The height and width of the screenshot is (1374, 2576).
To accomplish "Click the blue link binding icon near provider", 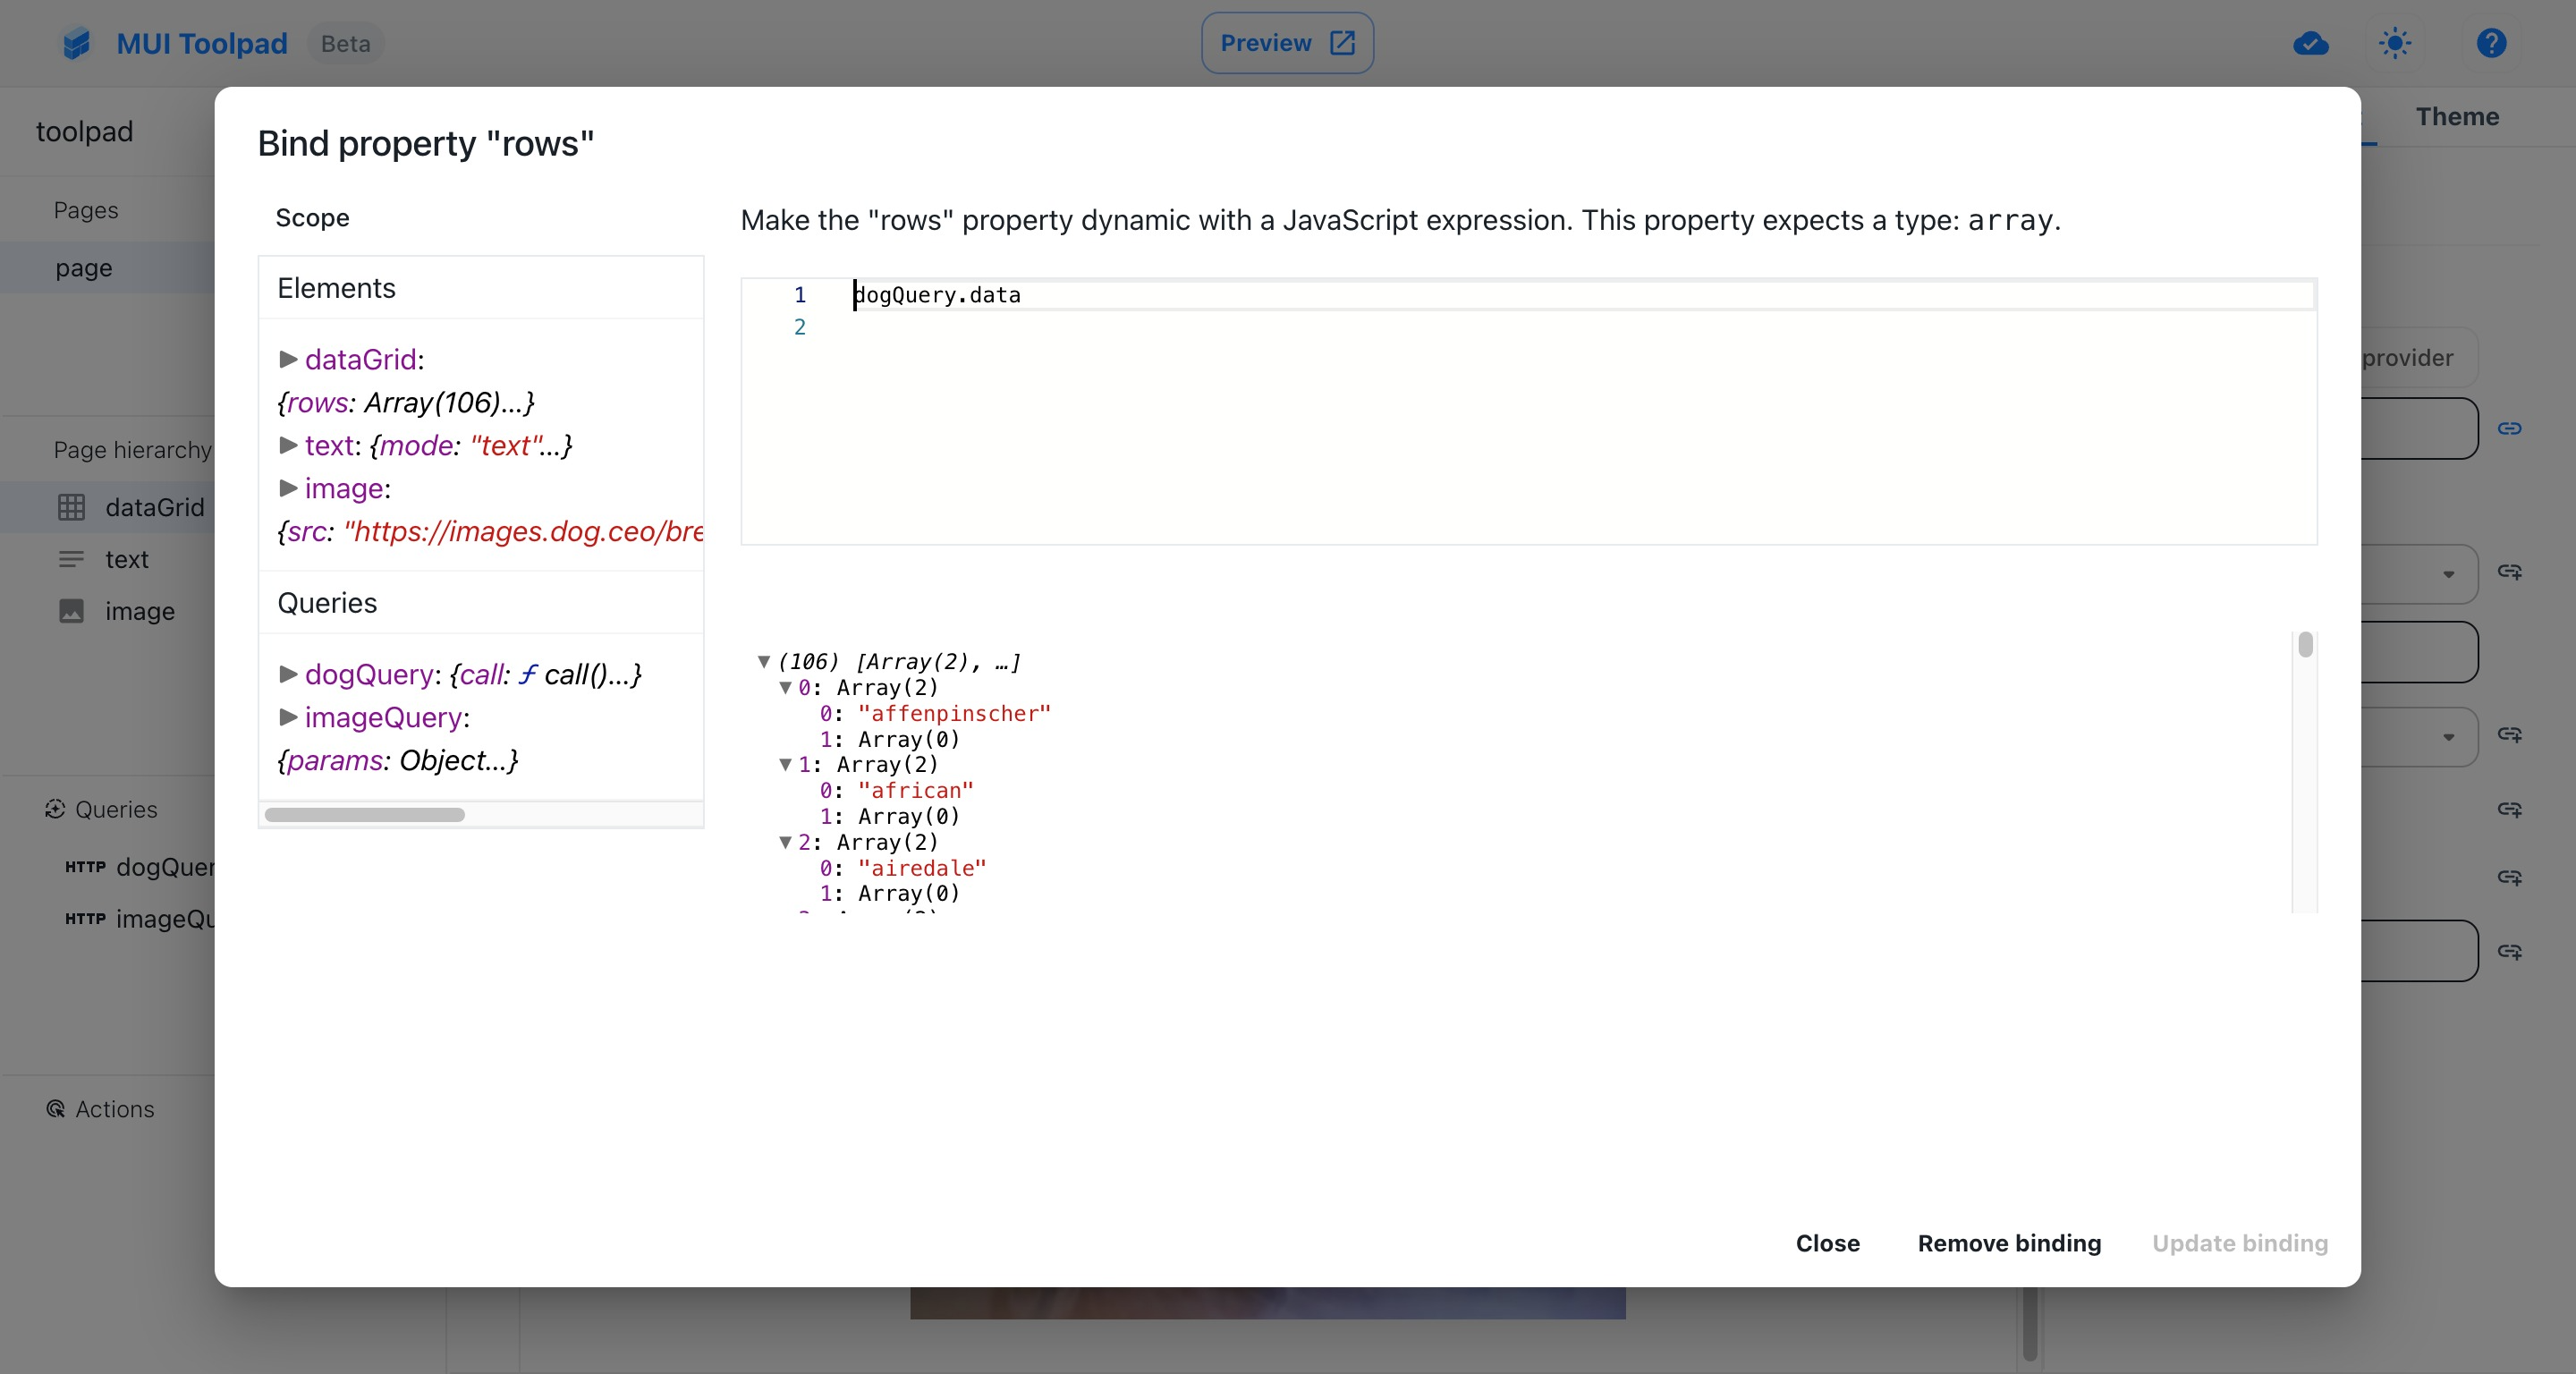I will 2510,428.
